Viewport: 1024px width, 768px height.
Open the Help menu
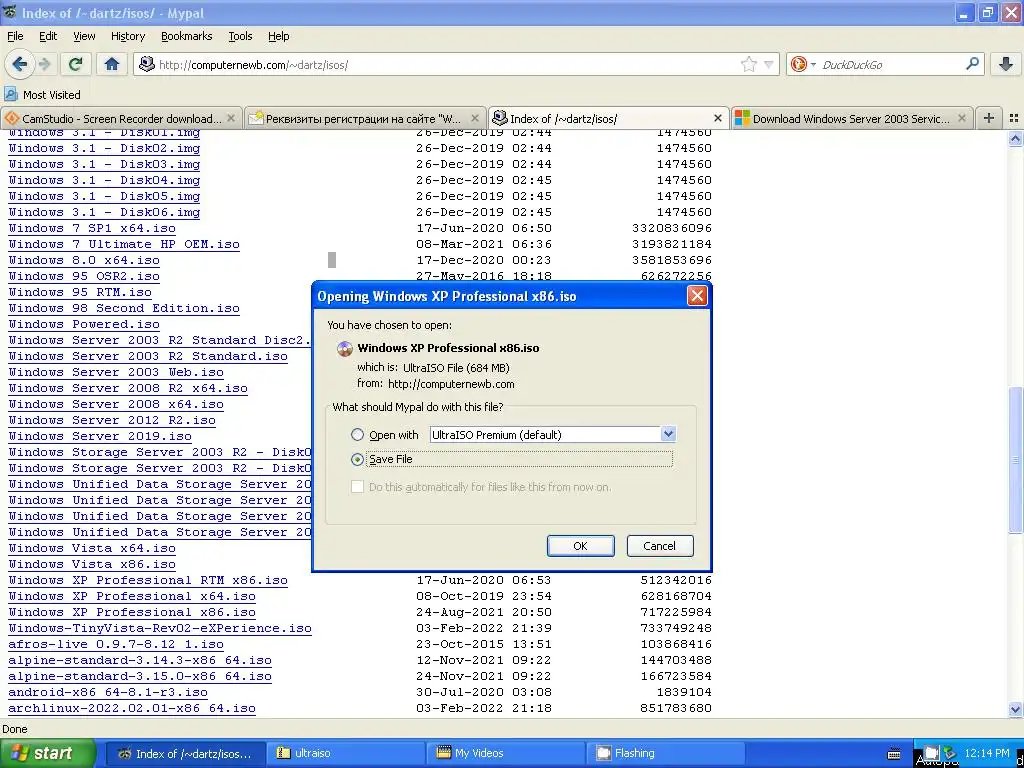[x=278, y=36]
